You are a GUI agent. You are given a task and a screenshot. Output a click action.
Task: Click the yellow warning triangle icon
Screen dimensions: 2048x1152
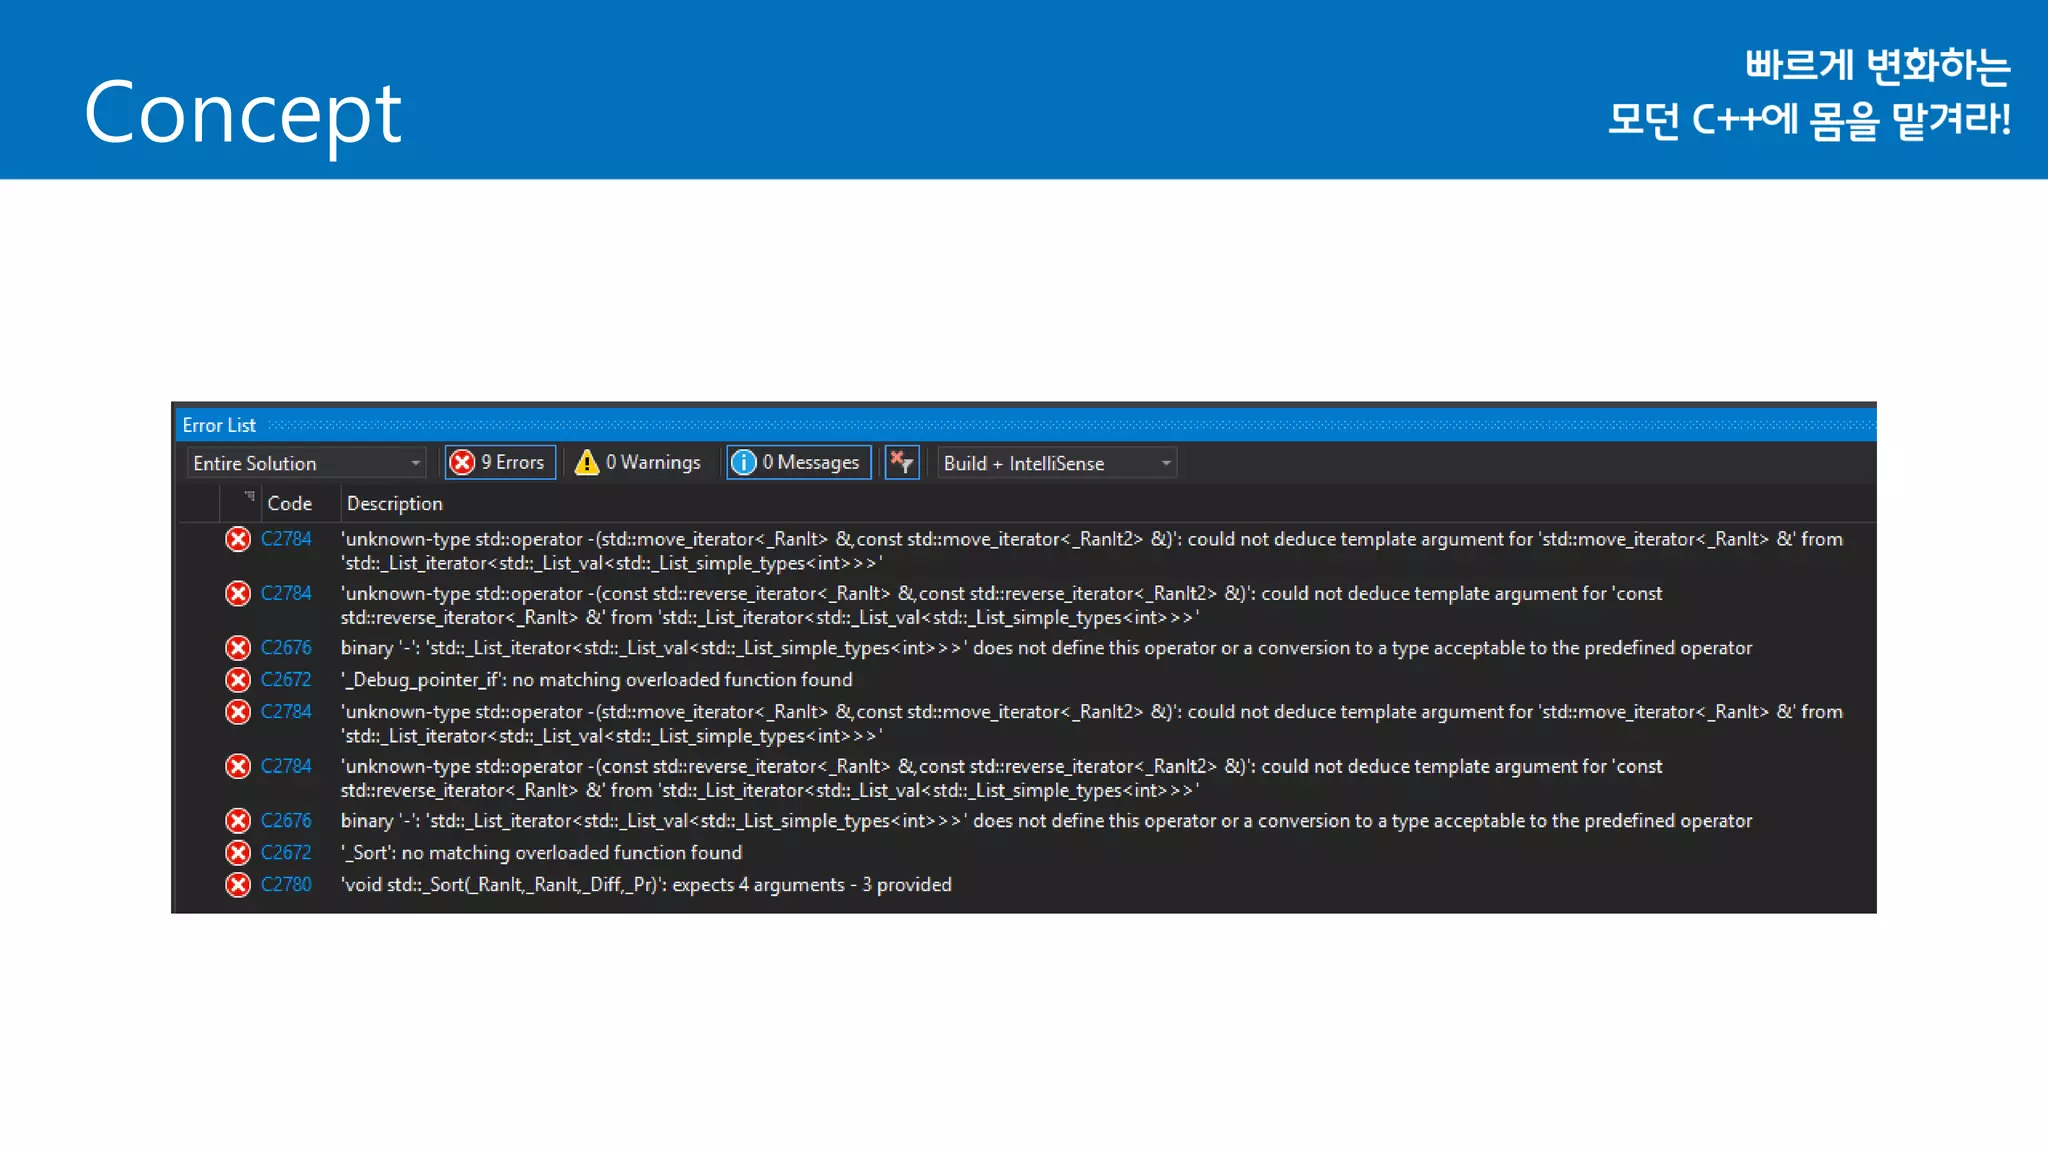(x=587, y=462)
